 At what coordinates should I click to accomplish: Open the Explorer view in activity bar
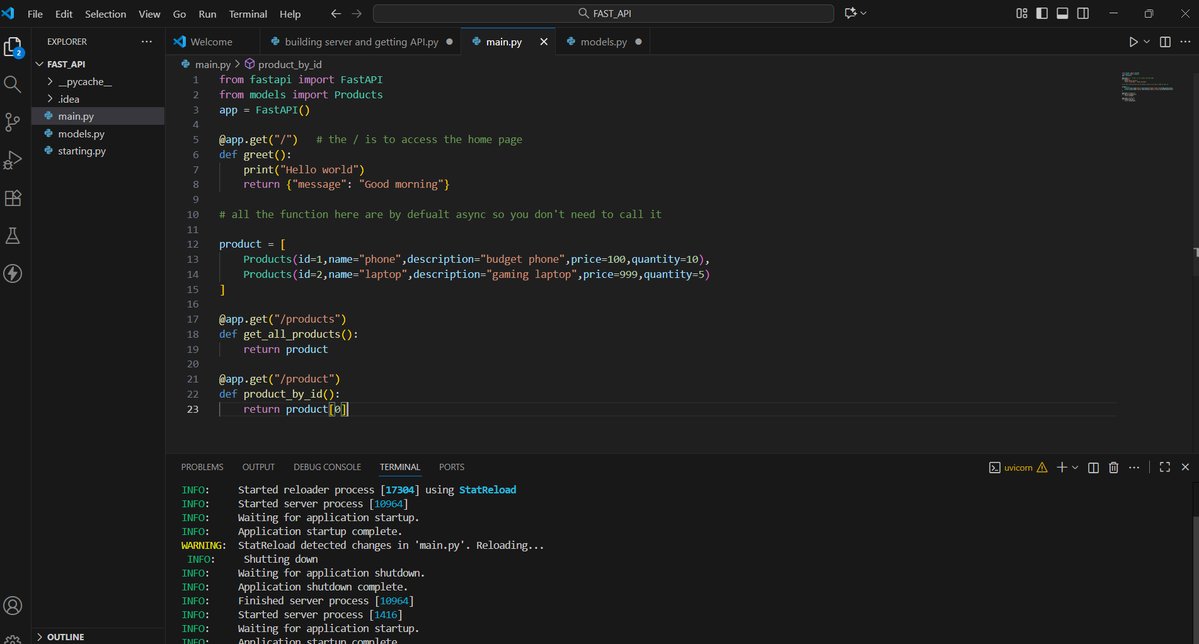point(13,47)
